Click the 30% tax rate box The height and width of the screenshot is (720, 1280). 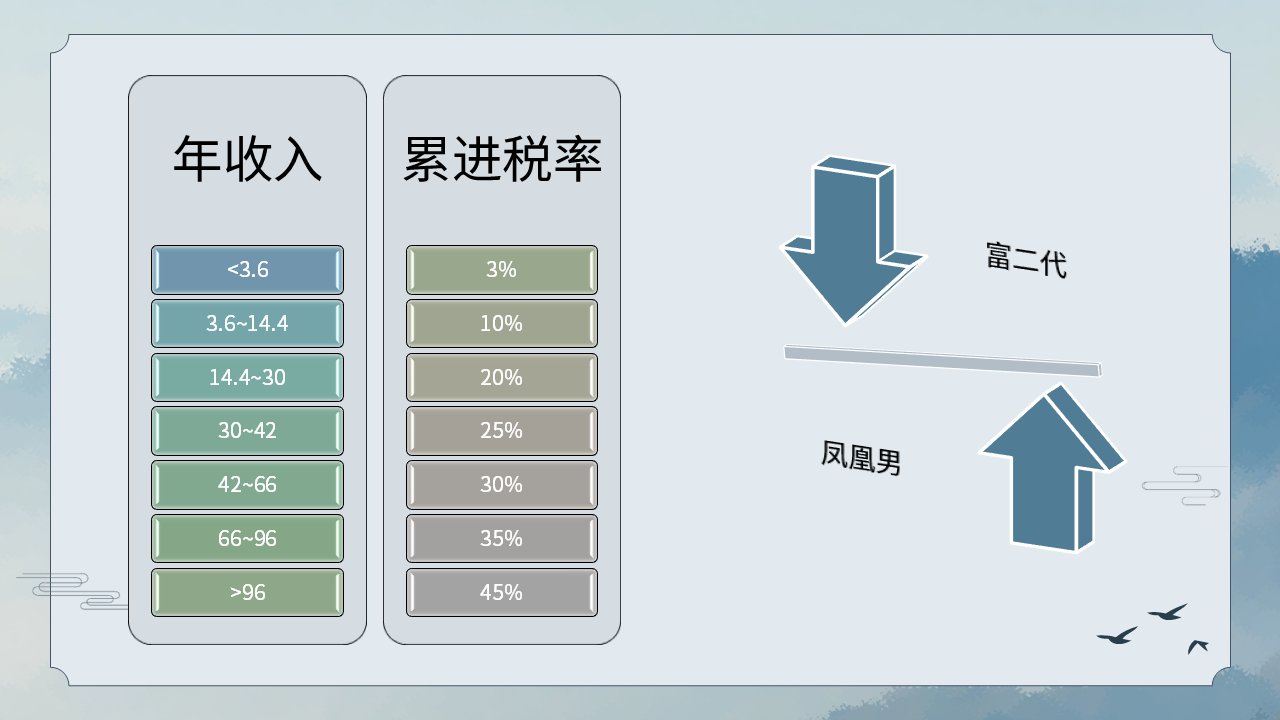click(x=502, y=485)
